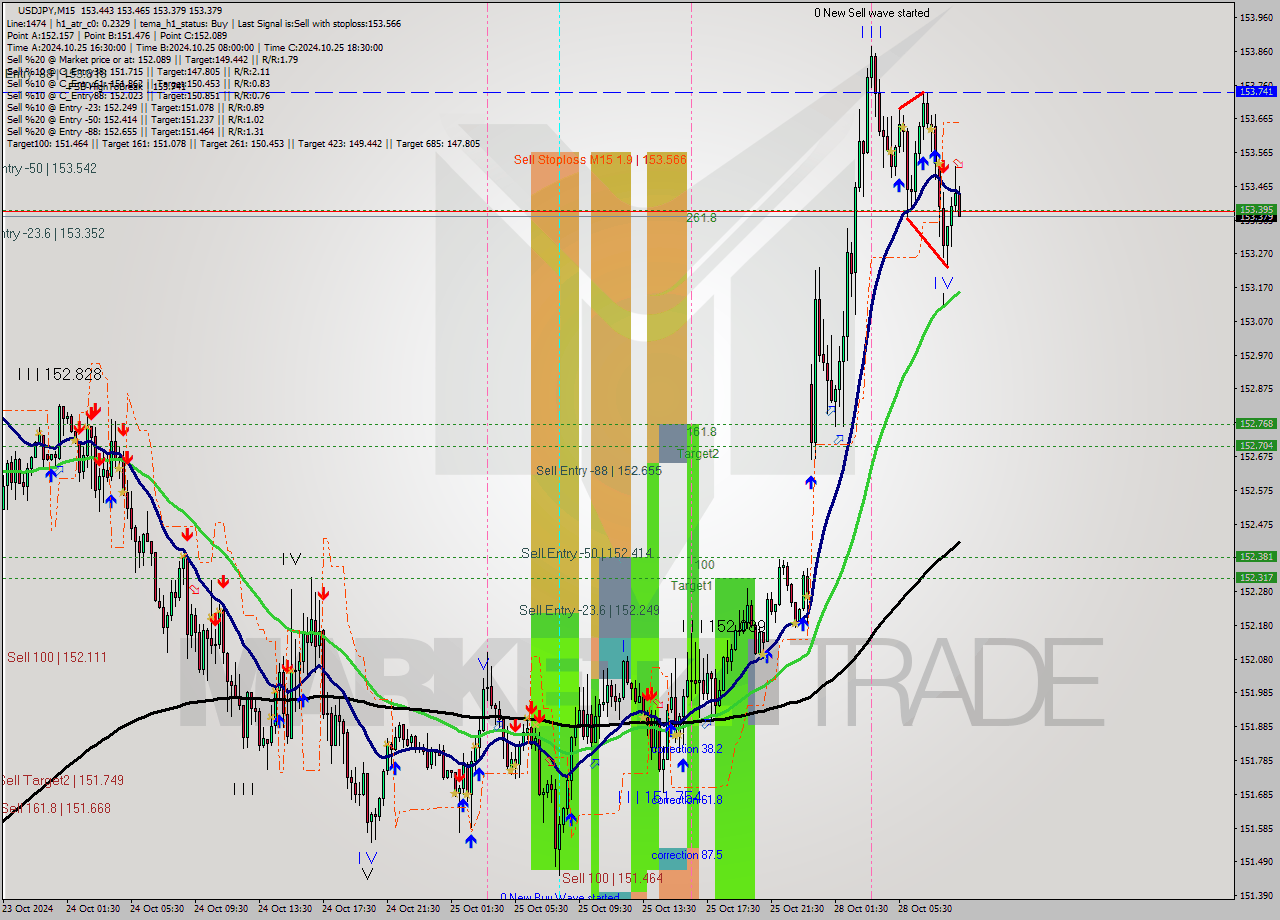Select the 28 Oct 01:30 time label
This screenshot has width=1280, height=920.
[x=860, y=909]
